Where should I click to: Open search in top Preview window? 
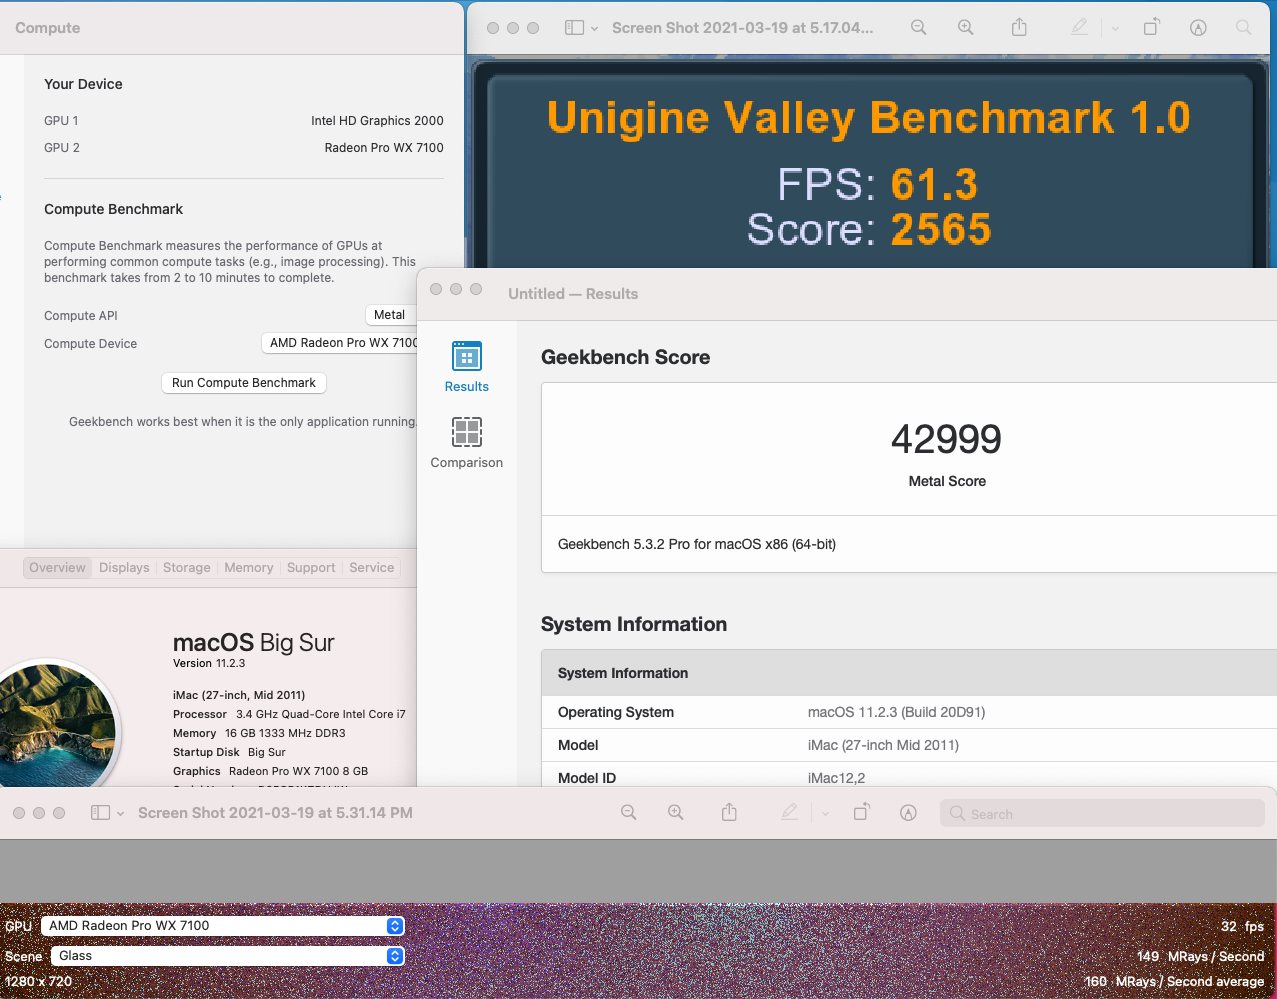(1243, 28)
